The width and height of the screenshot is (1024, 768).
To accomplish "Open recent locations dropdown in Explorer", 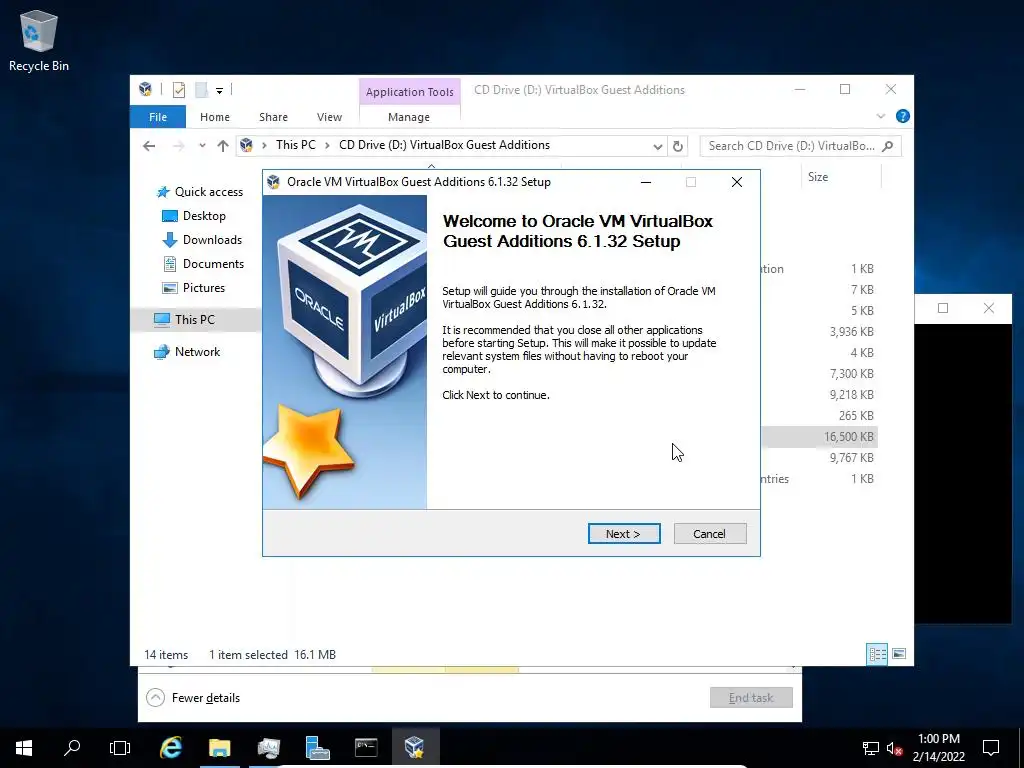I will (202, 146).
